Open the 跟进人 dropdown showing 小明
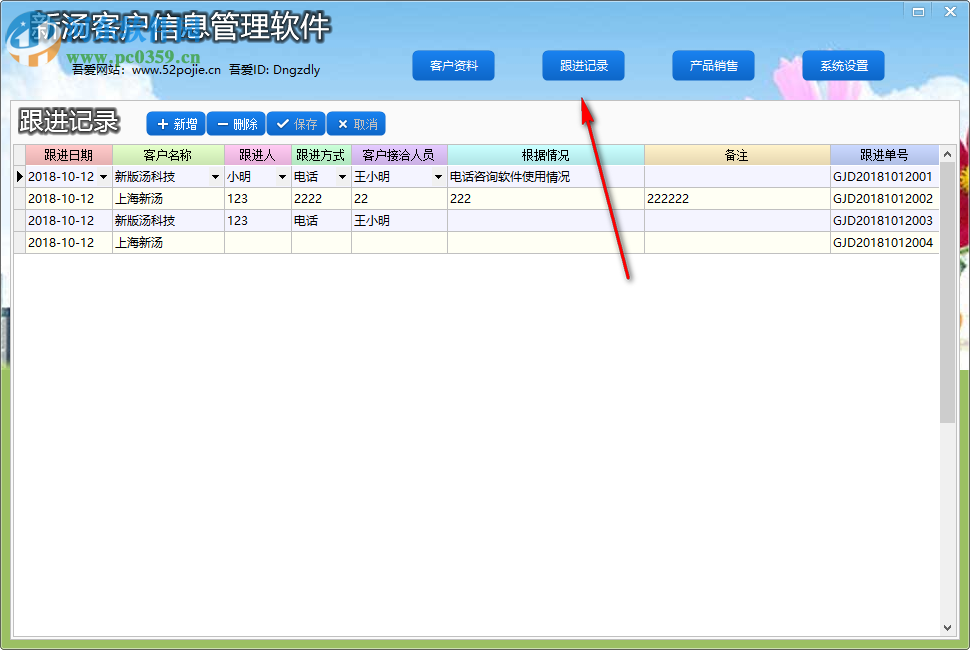The height and width of the screenshot is (650, 970). tap(281, 176)
